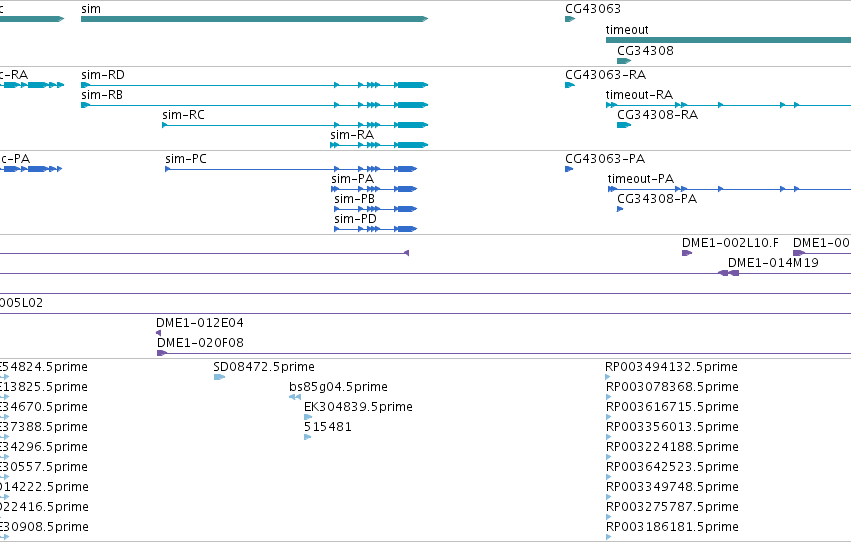
Task: Click the CG43063-RA transcript glyph
Action: 570,85
